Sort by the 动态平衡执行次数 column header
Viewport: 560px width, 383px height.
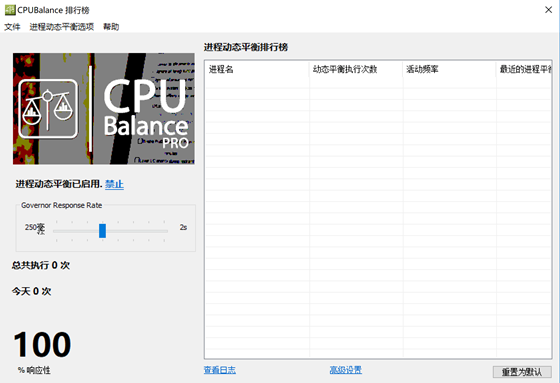coord(356,69)
